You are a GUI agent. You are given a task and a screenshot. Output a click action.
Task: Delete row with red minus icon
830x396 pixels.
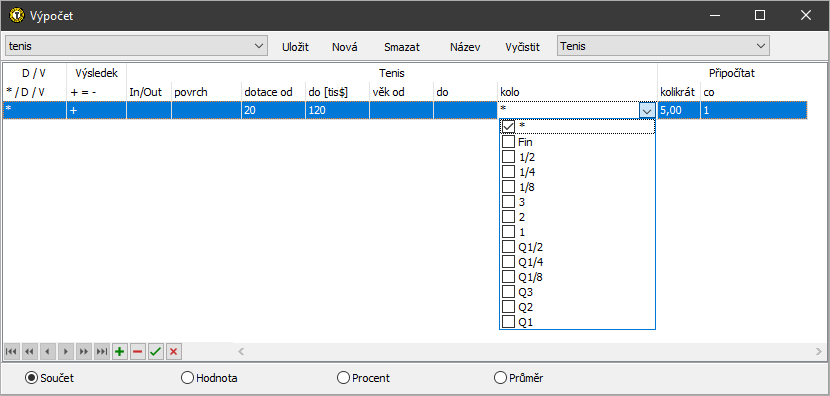138,352
